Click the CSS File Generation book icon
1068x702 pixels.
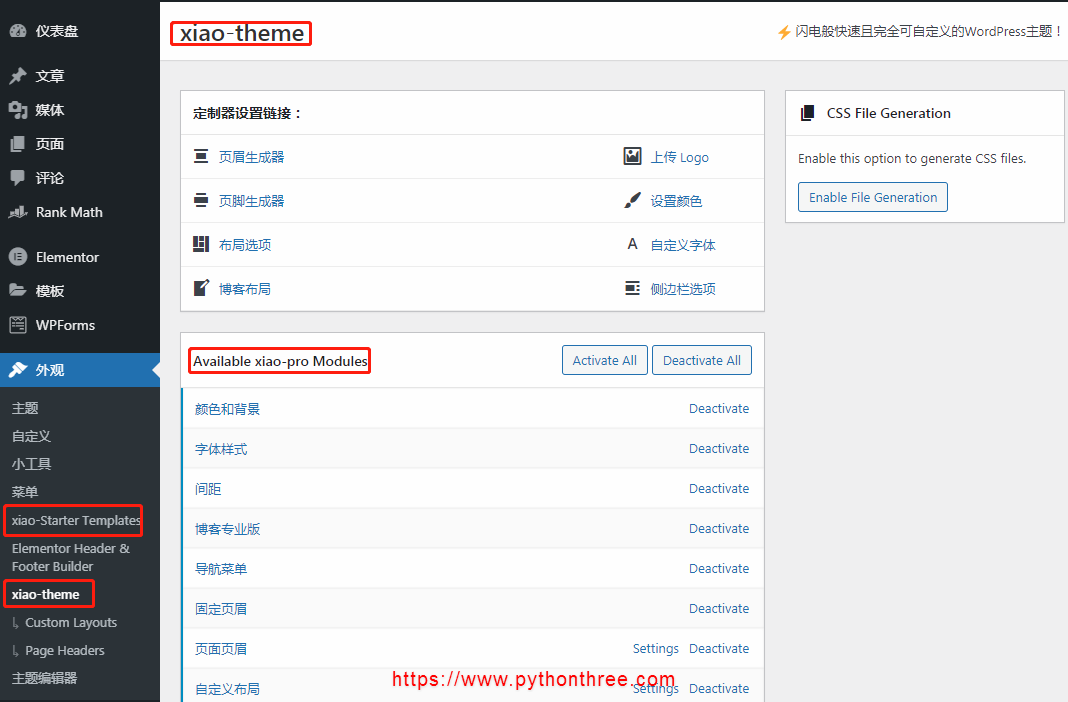(807, 113)
